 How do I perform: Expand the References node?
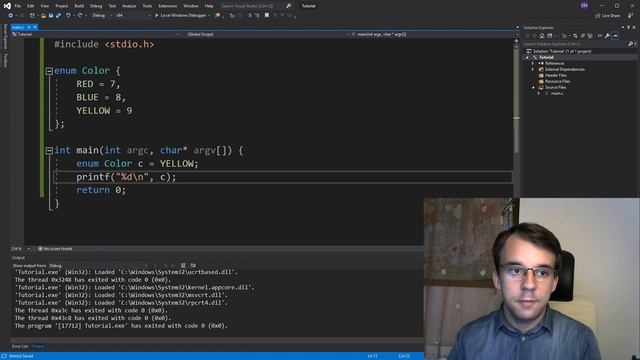tap(533, 64)
